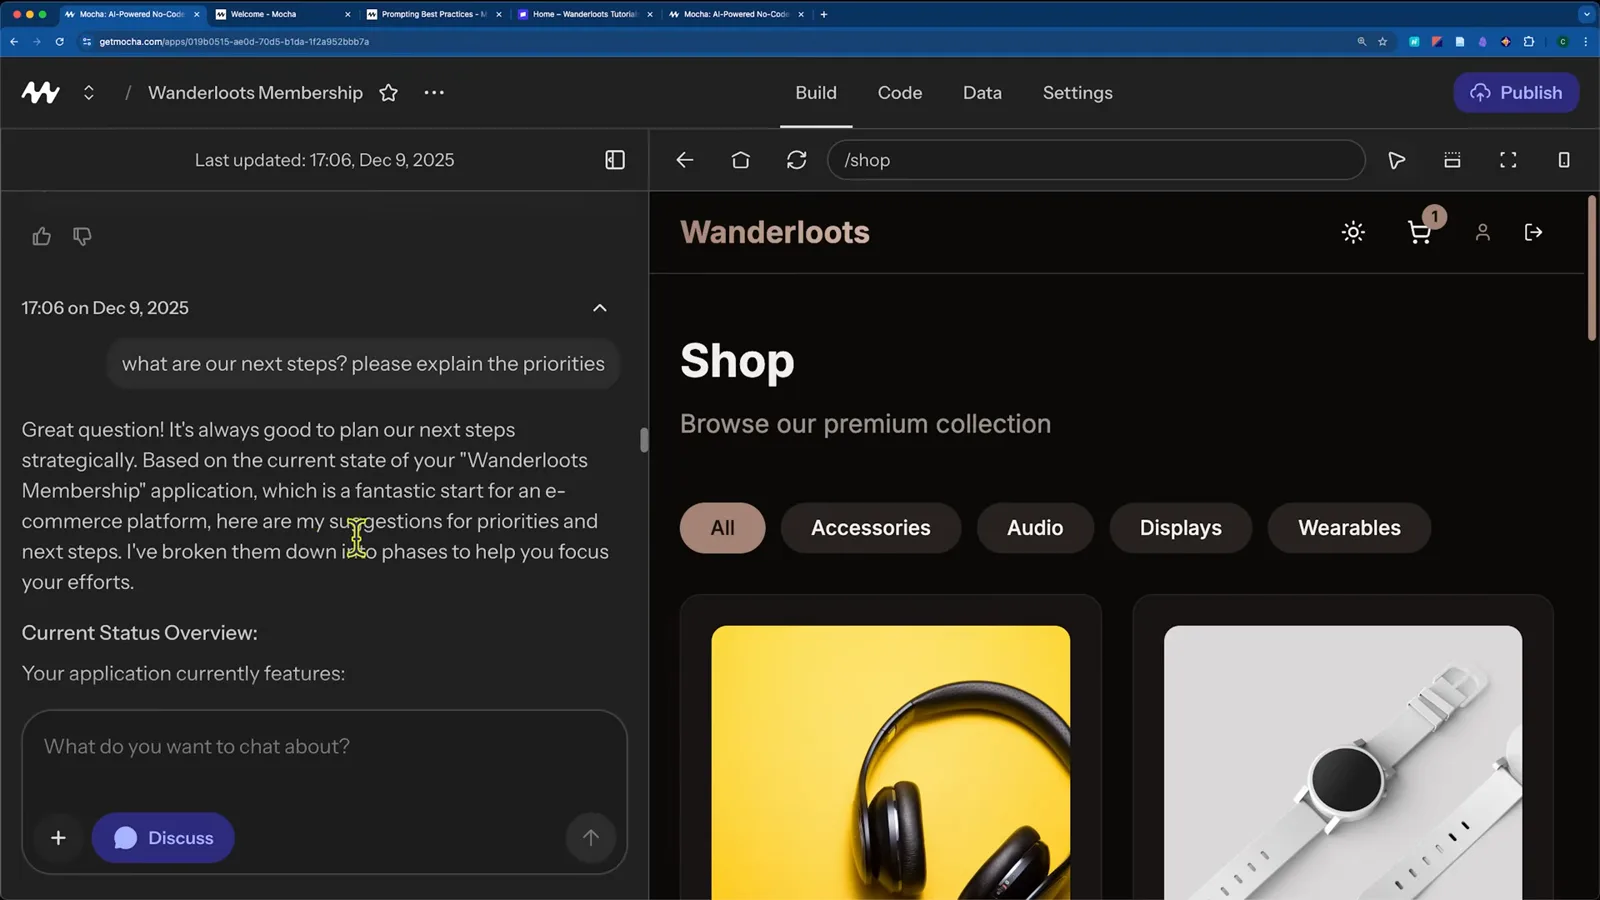Click the Publish button

click(x=1516, y=92)
